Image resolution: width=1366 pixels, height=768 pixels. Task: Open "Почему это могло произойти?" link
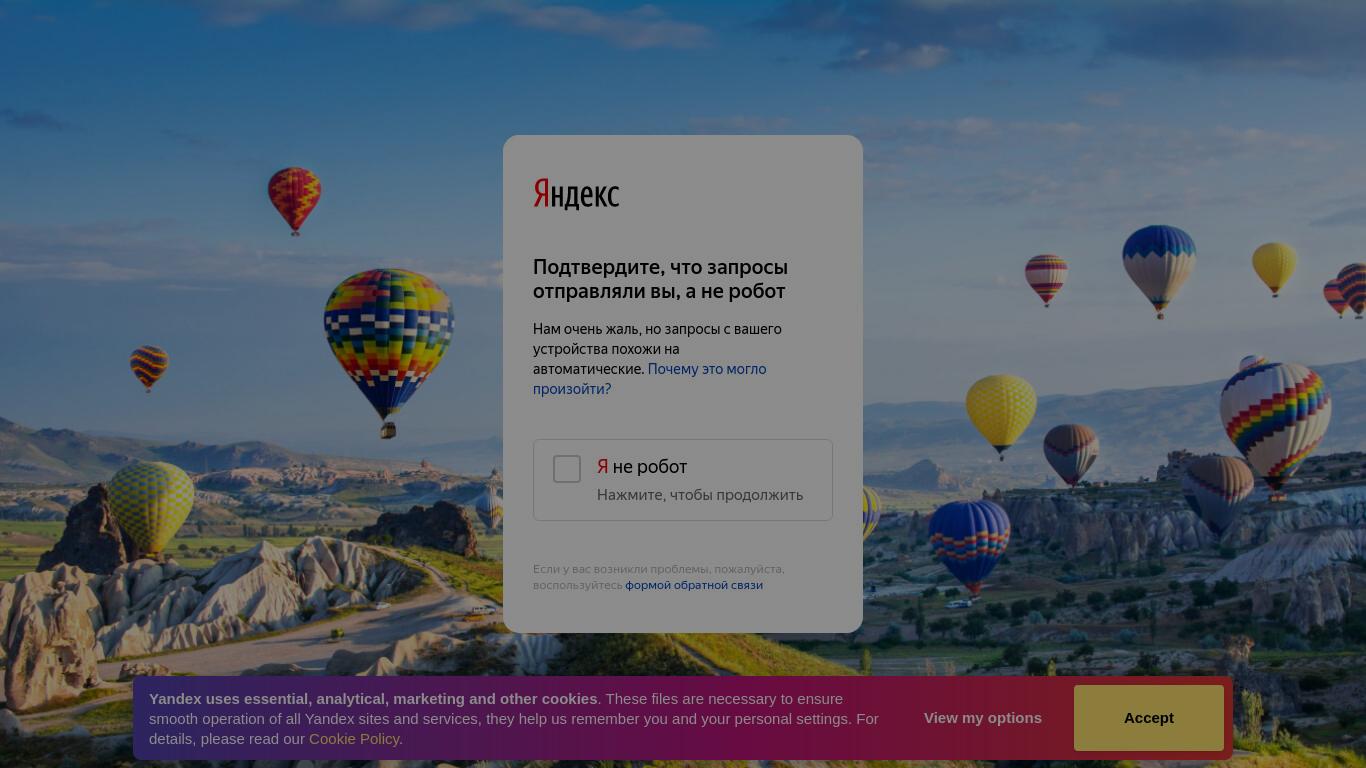coord(650,379)
